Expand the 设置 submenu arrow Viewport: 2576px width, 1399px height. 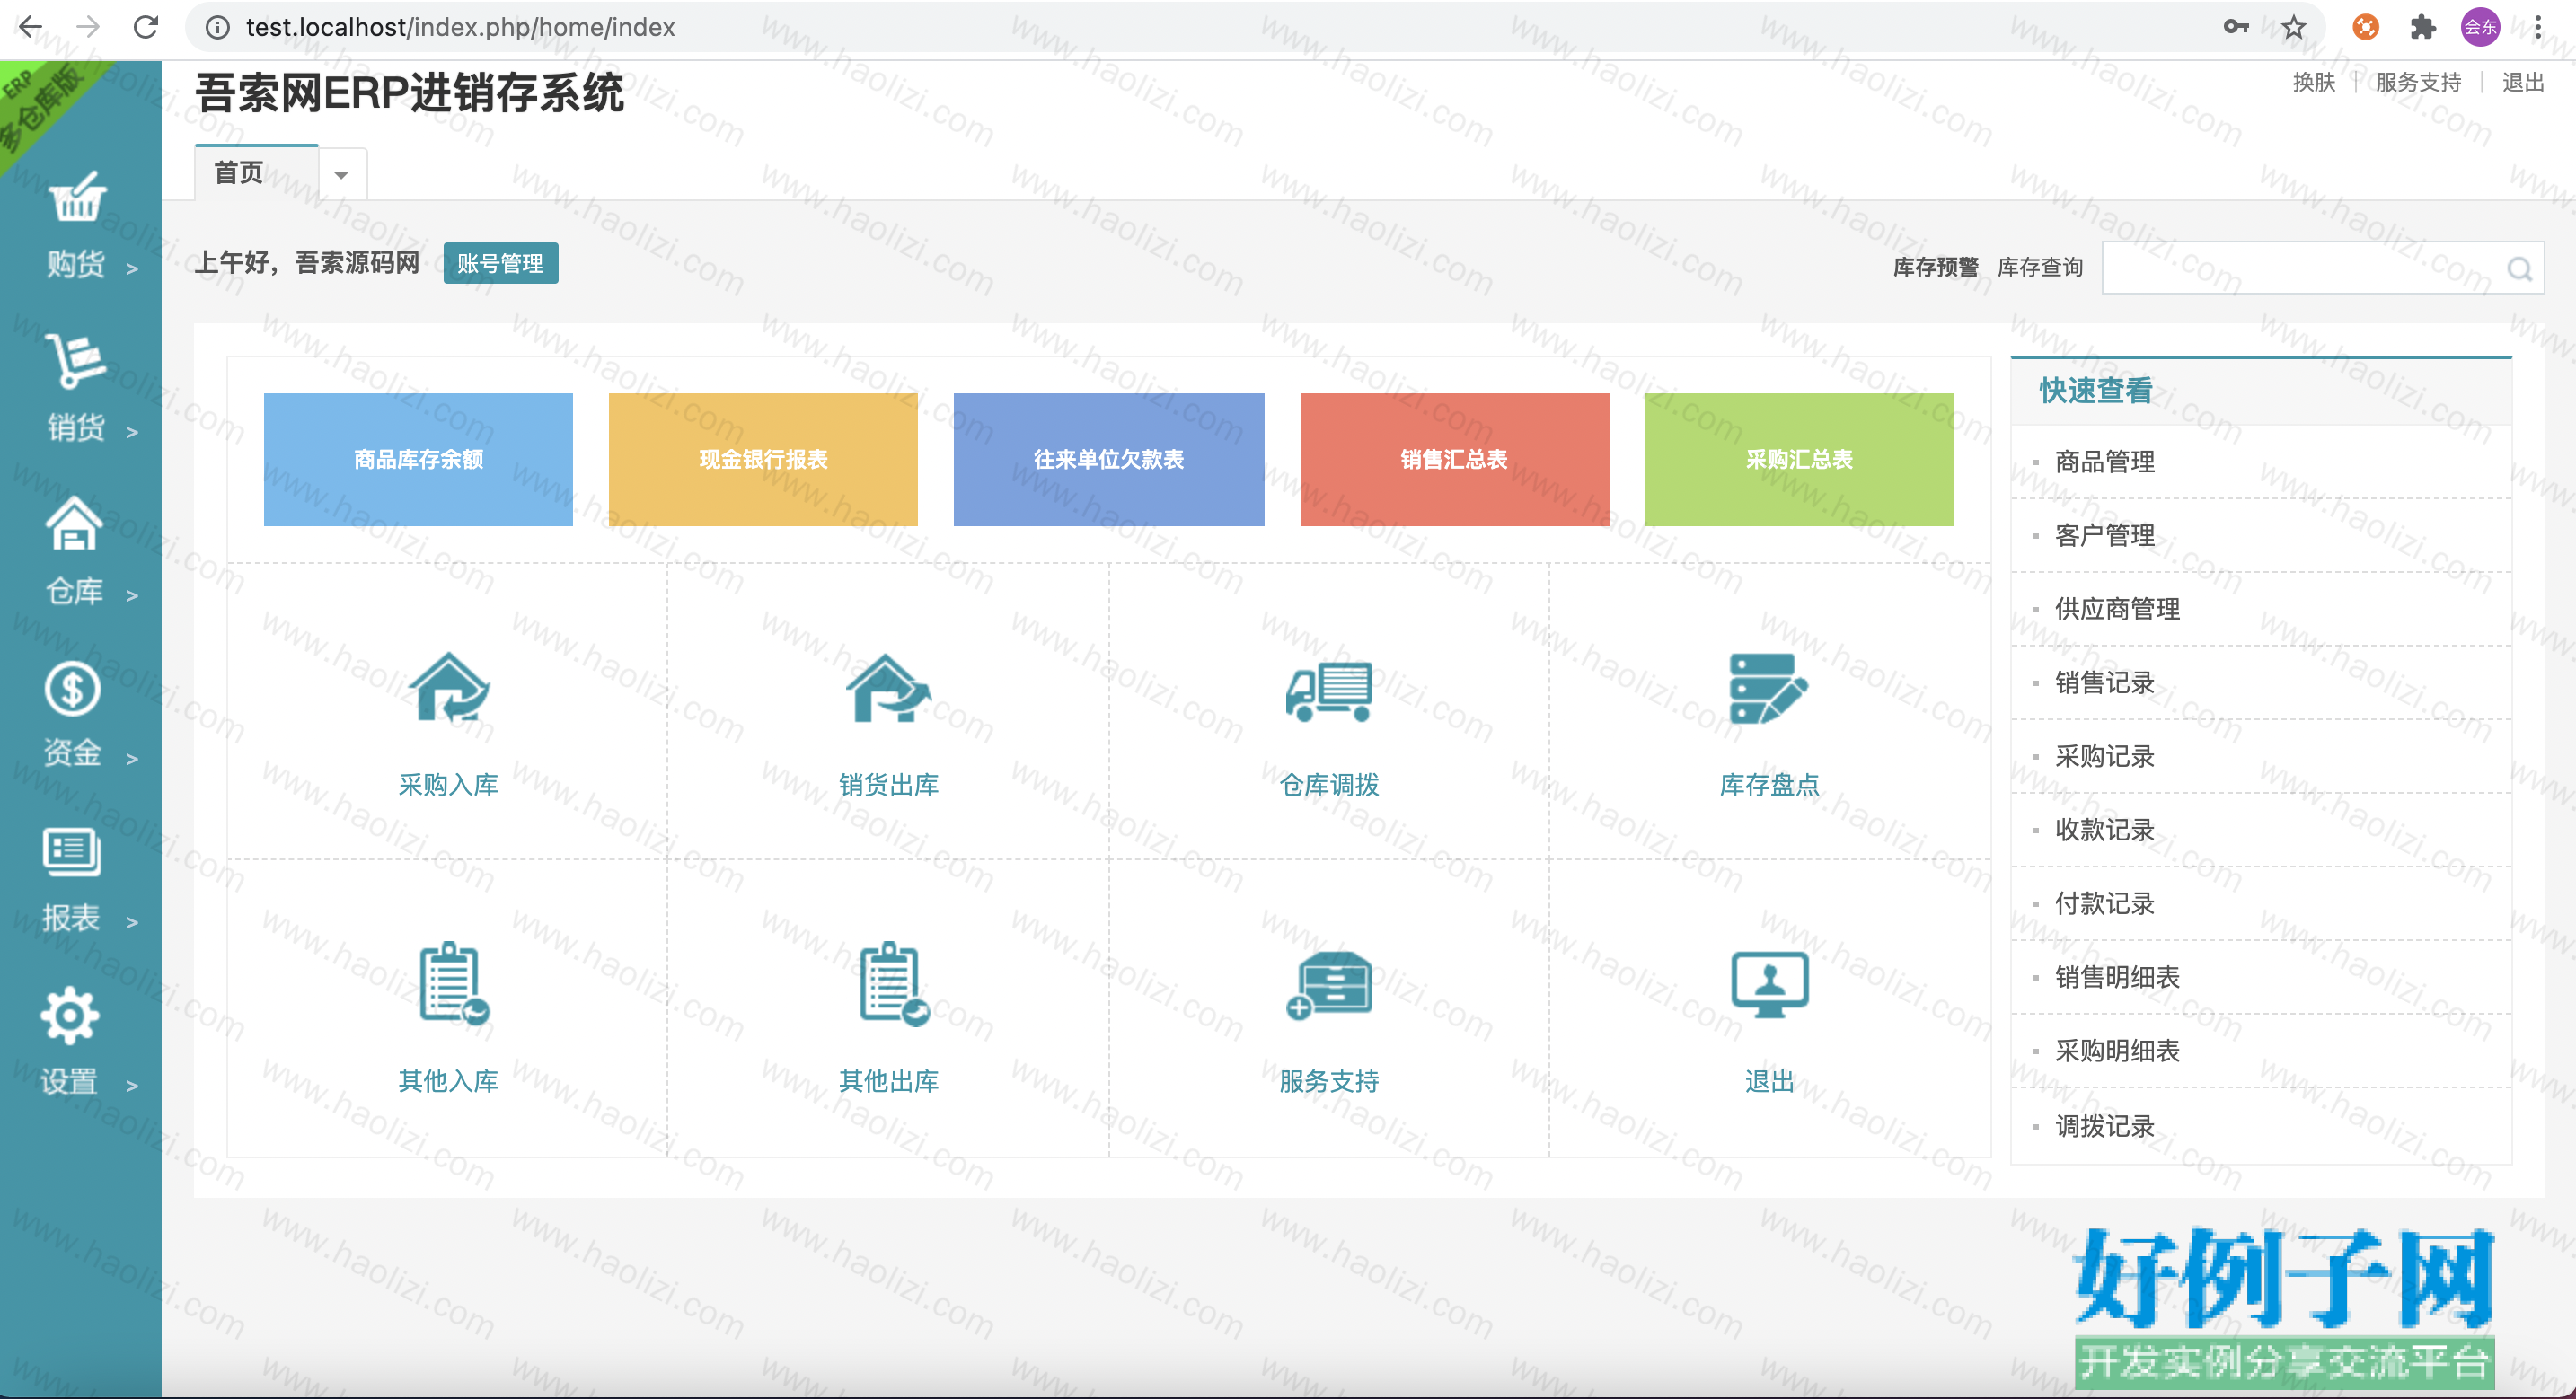coord(132,1086)
